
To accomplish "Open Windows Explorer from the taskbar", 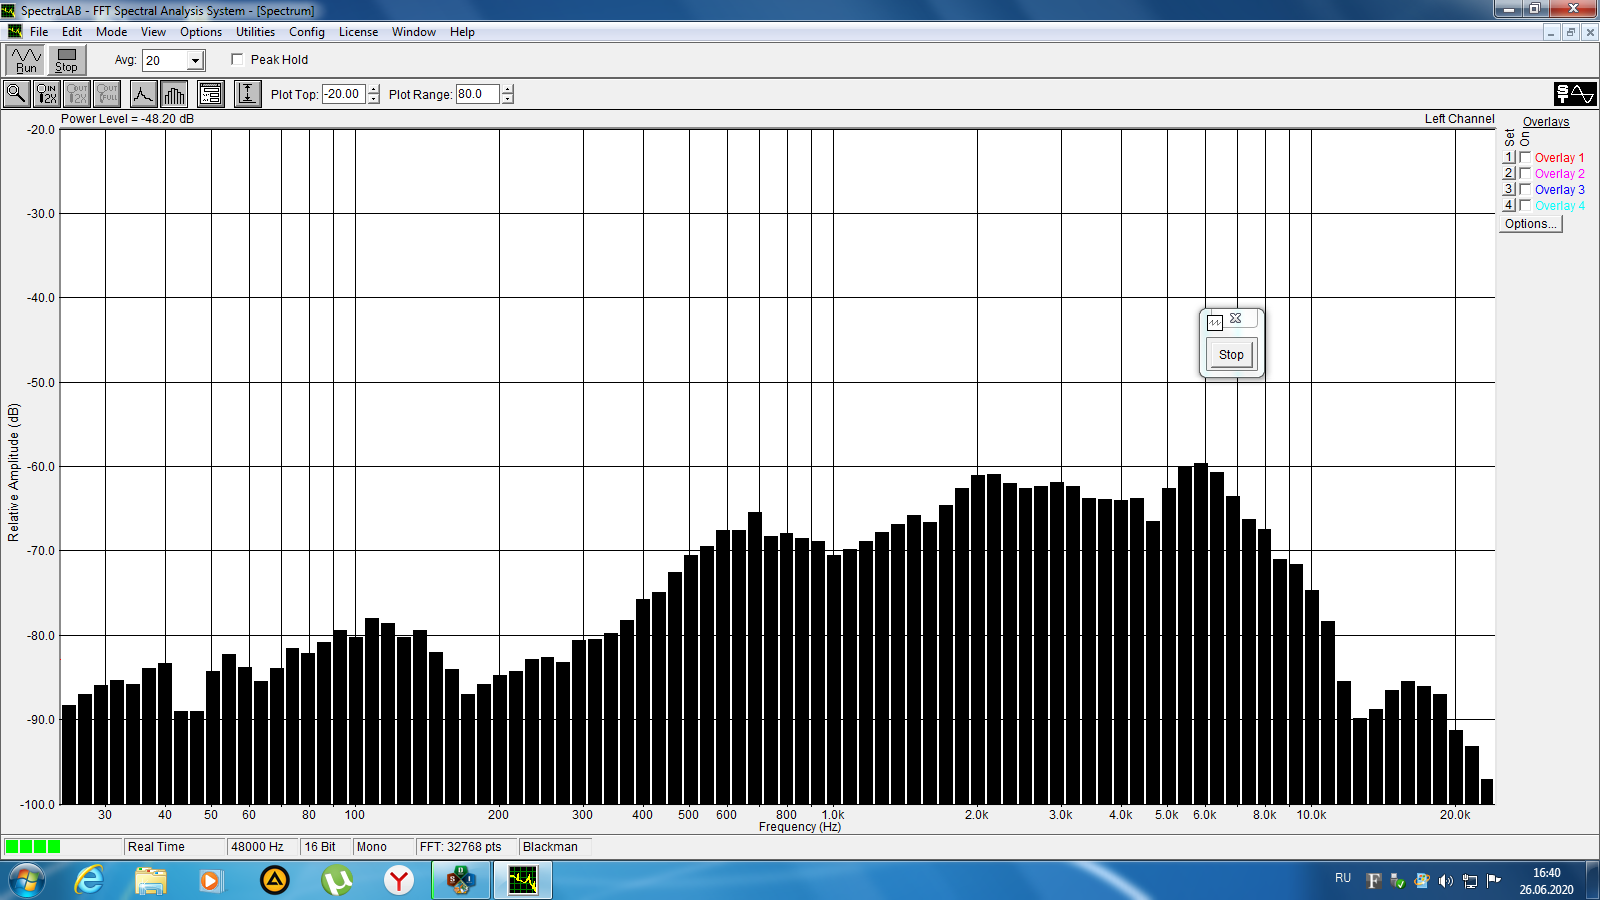I will tap(151, 880).
